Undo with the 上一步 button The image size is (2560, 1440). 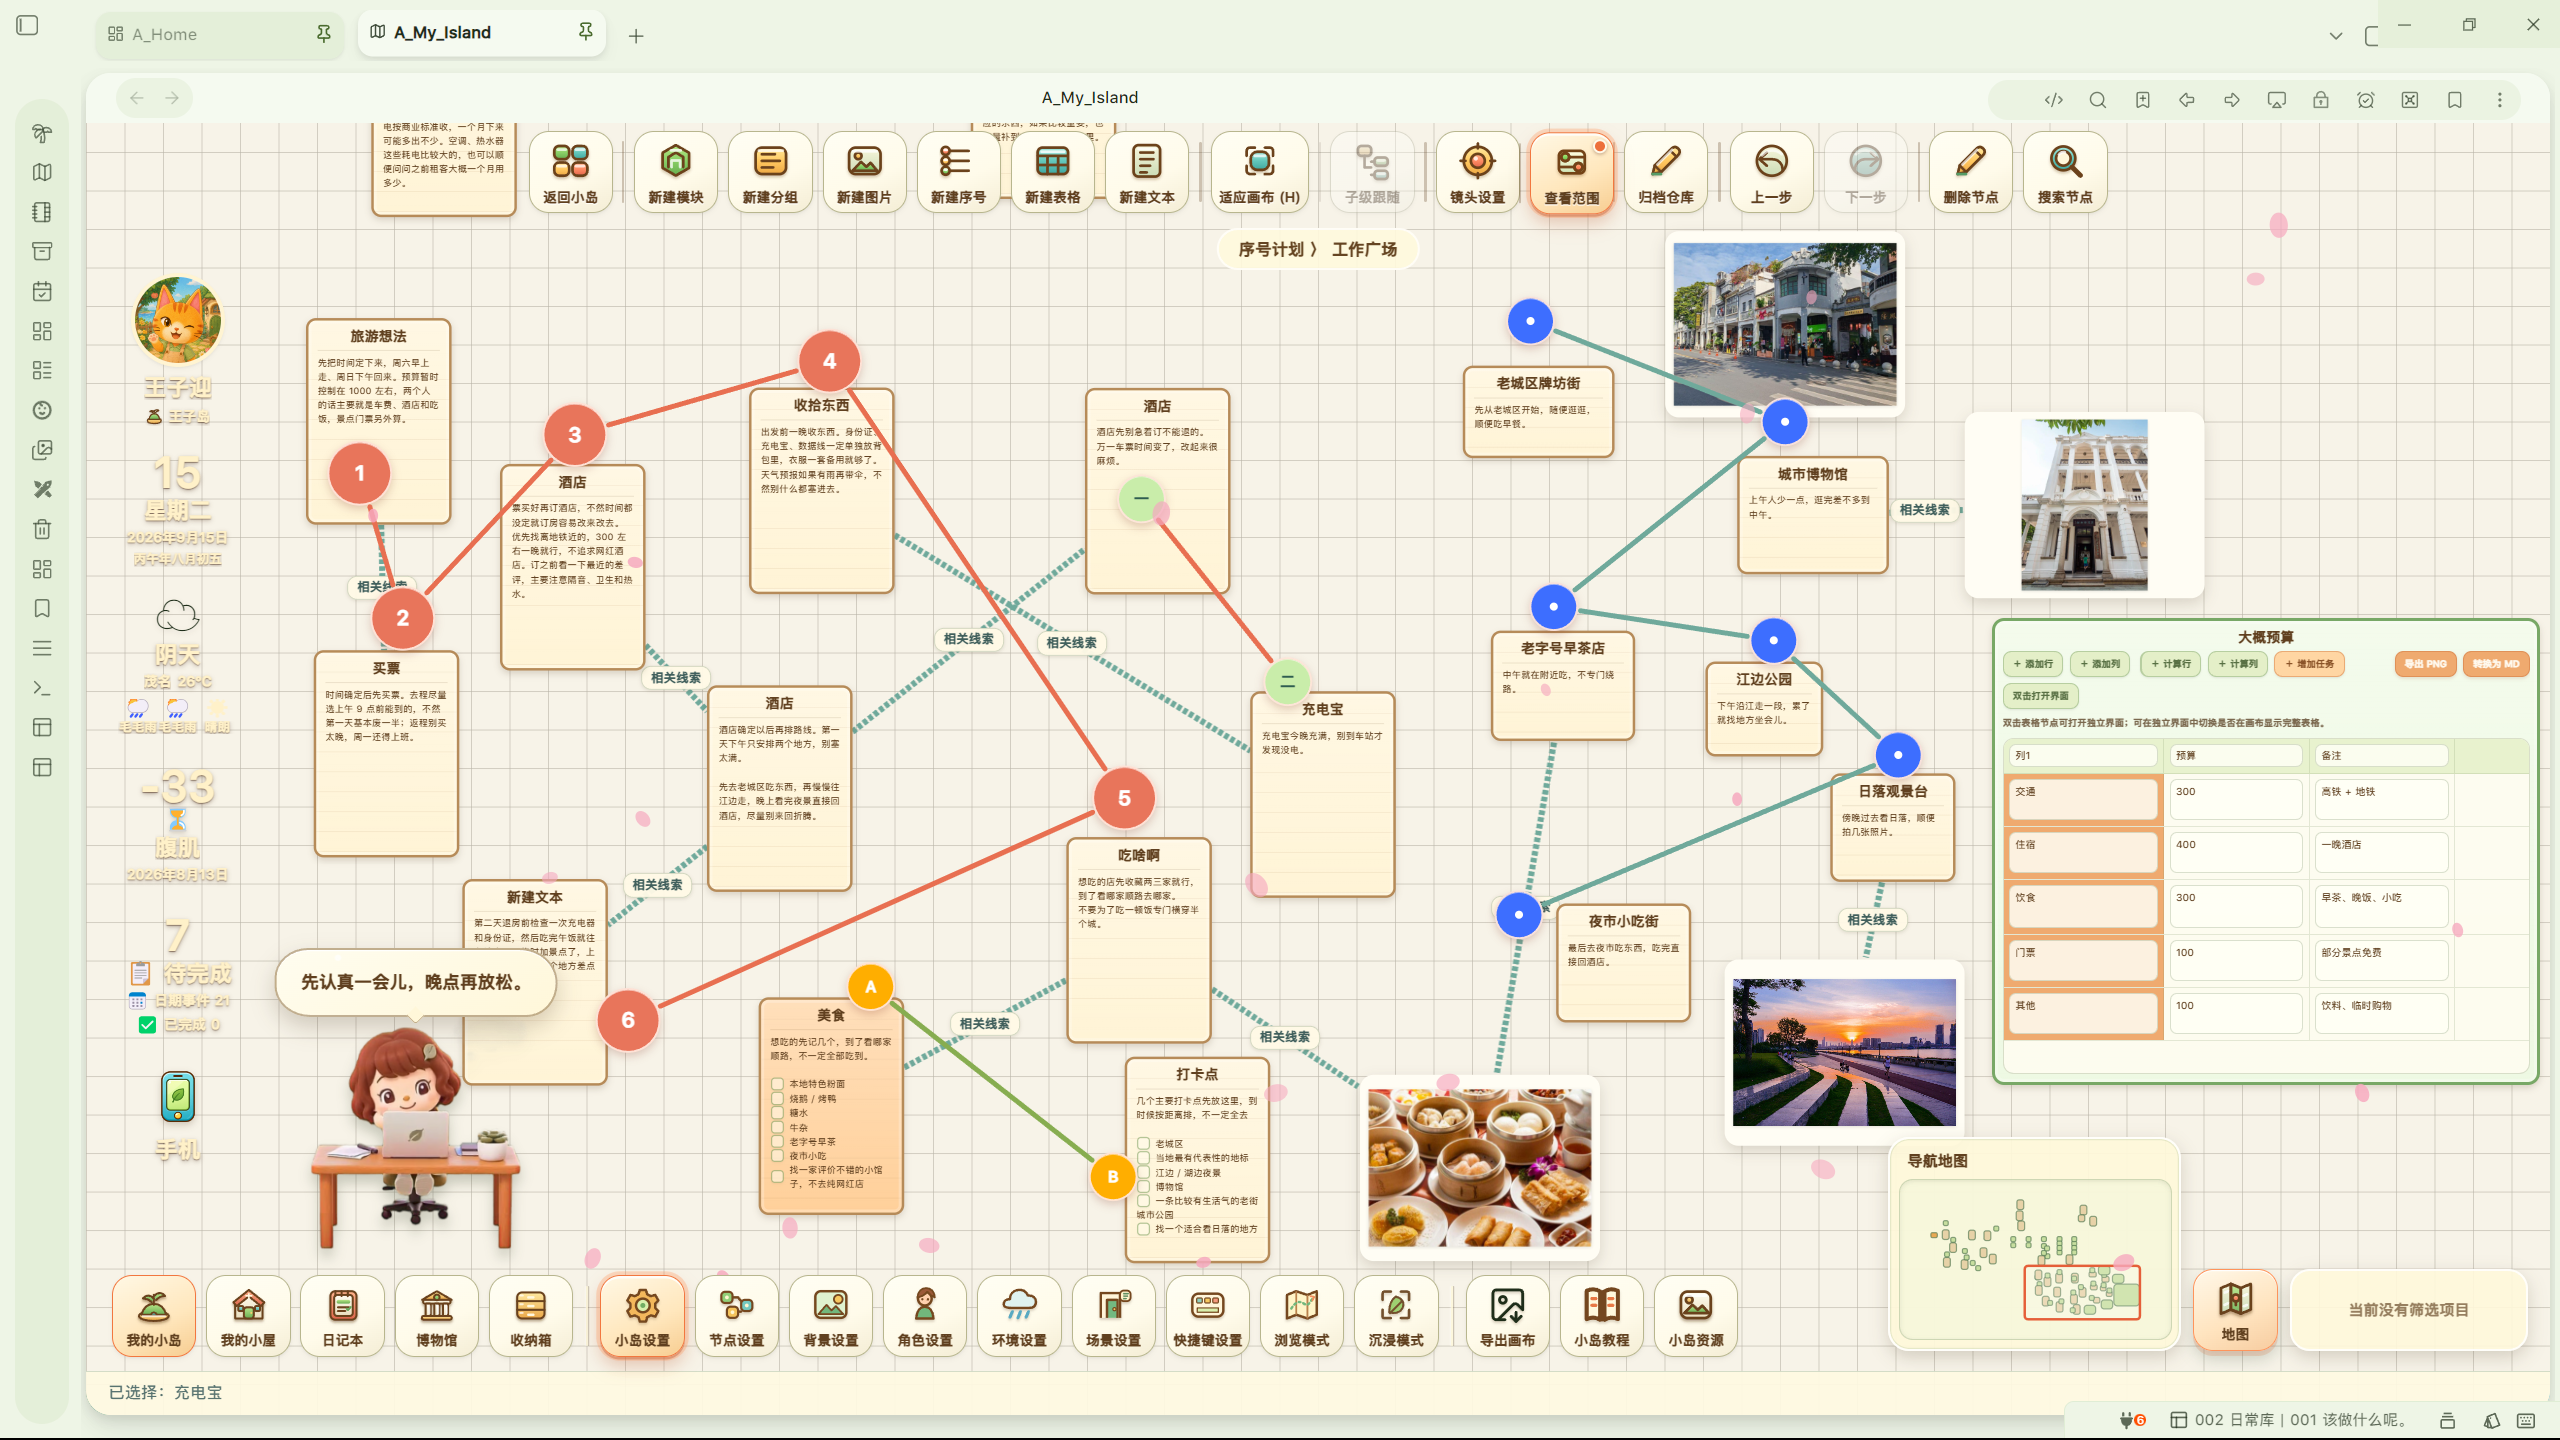1771,171
